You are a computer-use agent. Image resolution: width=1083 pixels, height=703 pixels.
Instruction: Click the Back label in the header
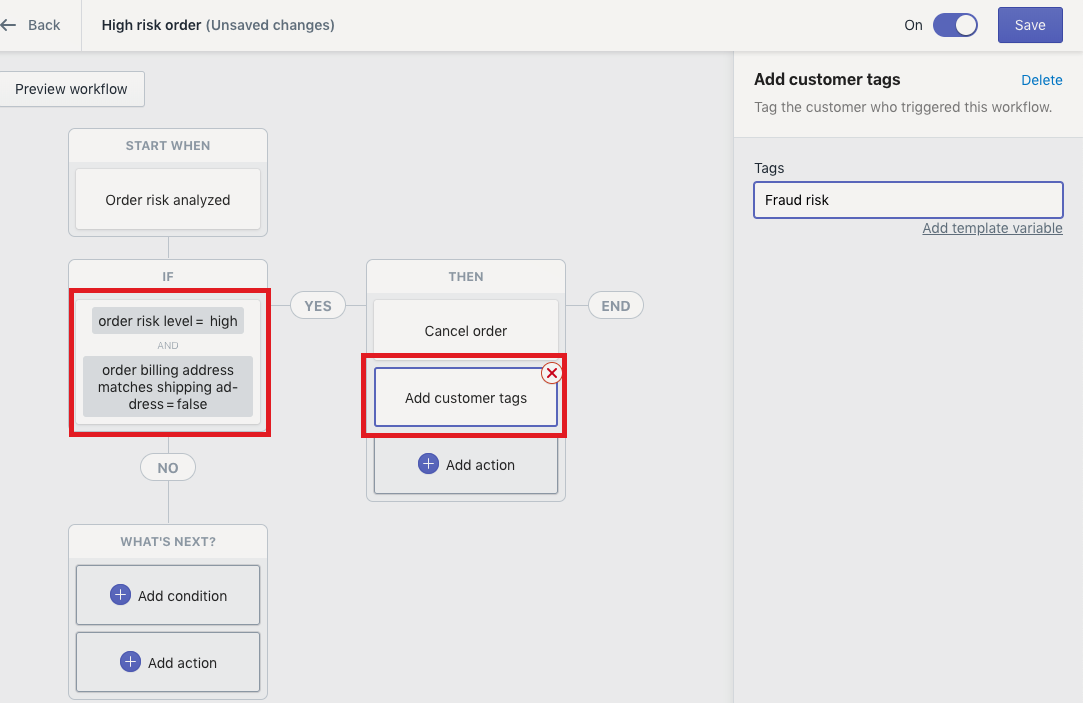tap(44, 25)
